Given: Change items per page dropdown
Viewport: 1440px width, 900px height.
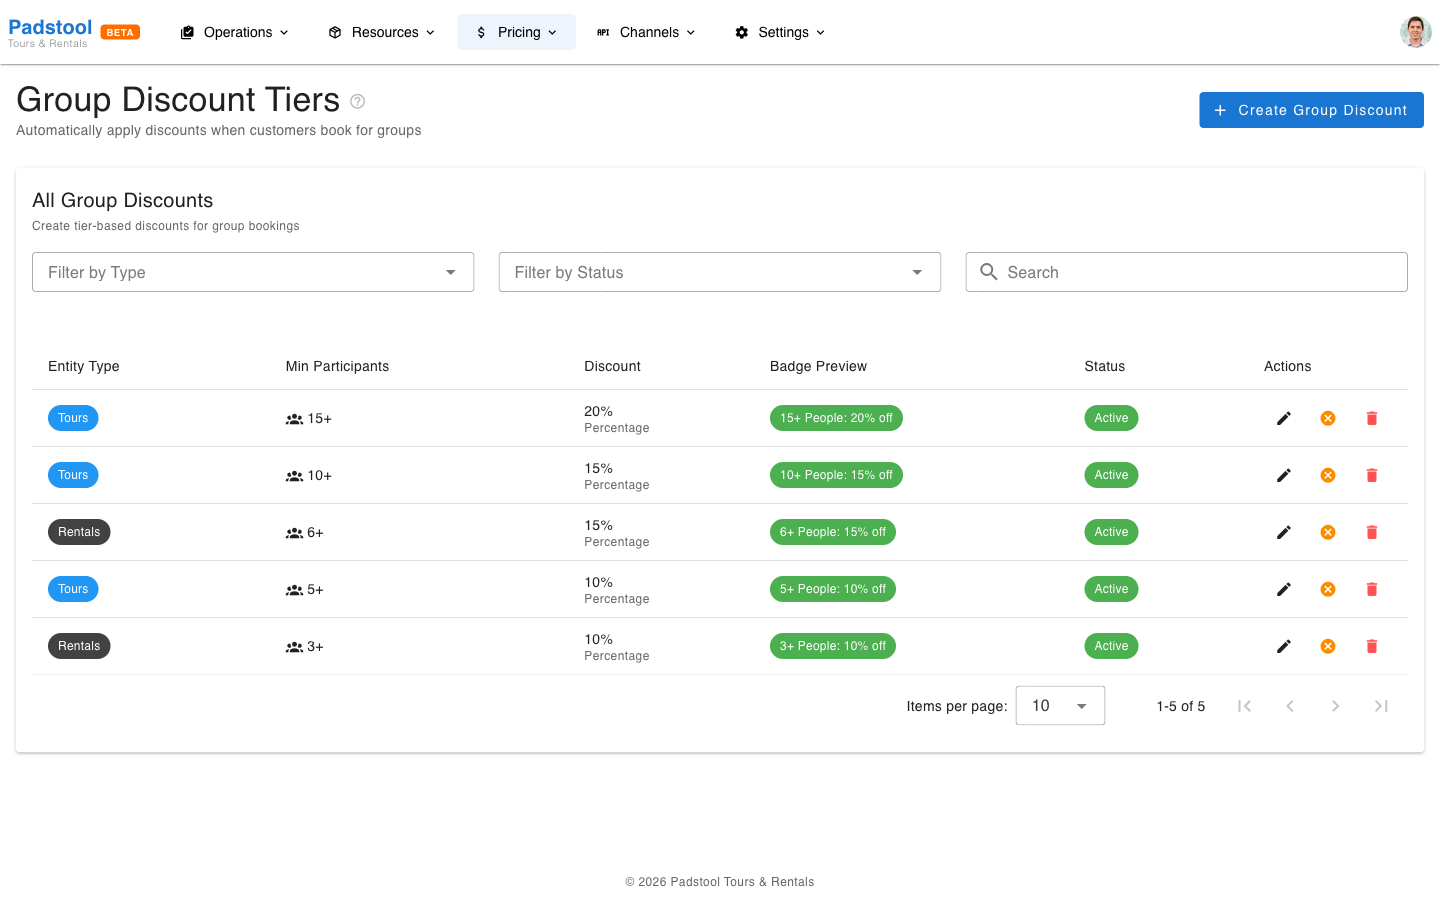Looking at the screenshot, I should [x=1060, y=706].
